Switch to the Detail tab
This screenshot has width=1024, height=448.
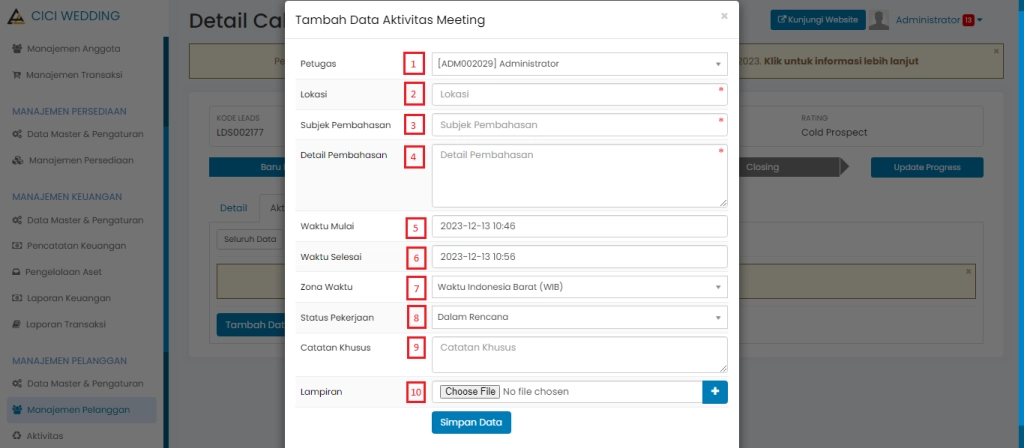coord(233,208)
